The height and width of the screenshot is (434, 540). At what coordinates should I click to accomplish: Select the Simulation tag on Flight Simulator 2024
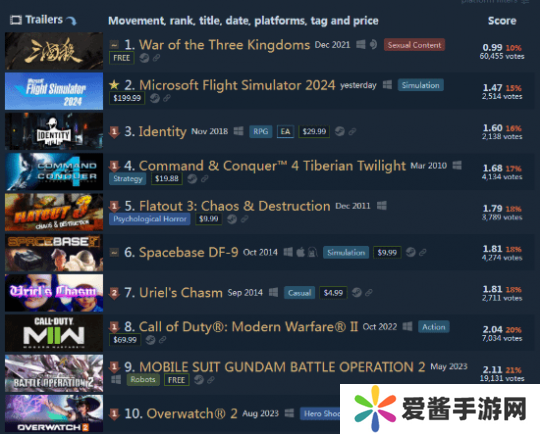[420, 85]
